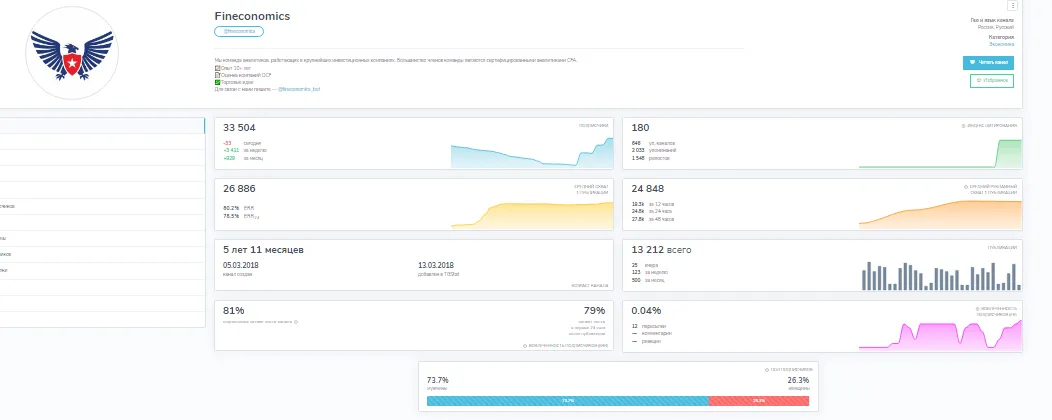Click the red 26.3% female bar segment

click(759, 401)
